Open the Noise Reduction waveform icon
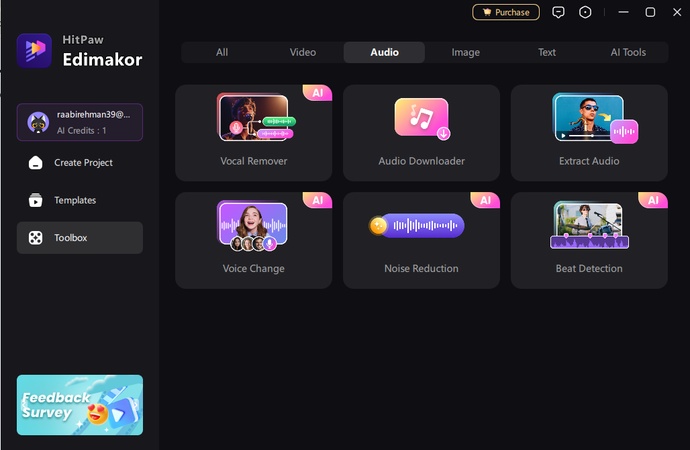 point(416,226)
